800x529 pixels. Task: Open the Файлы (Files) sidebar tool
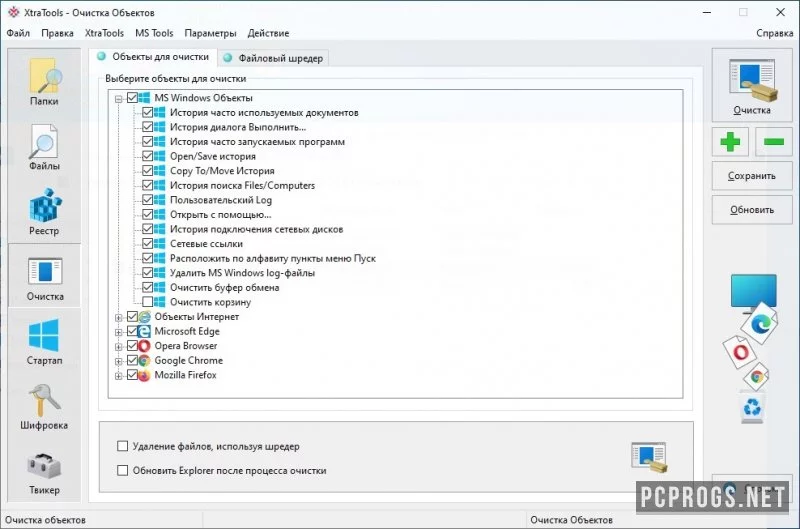point(44,147)
